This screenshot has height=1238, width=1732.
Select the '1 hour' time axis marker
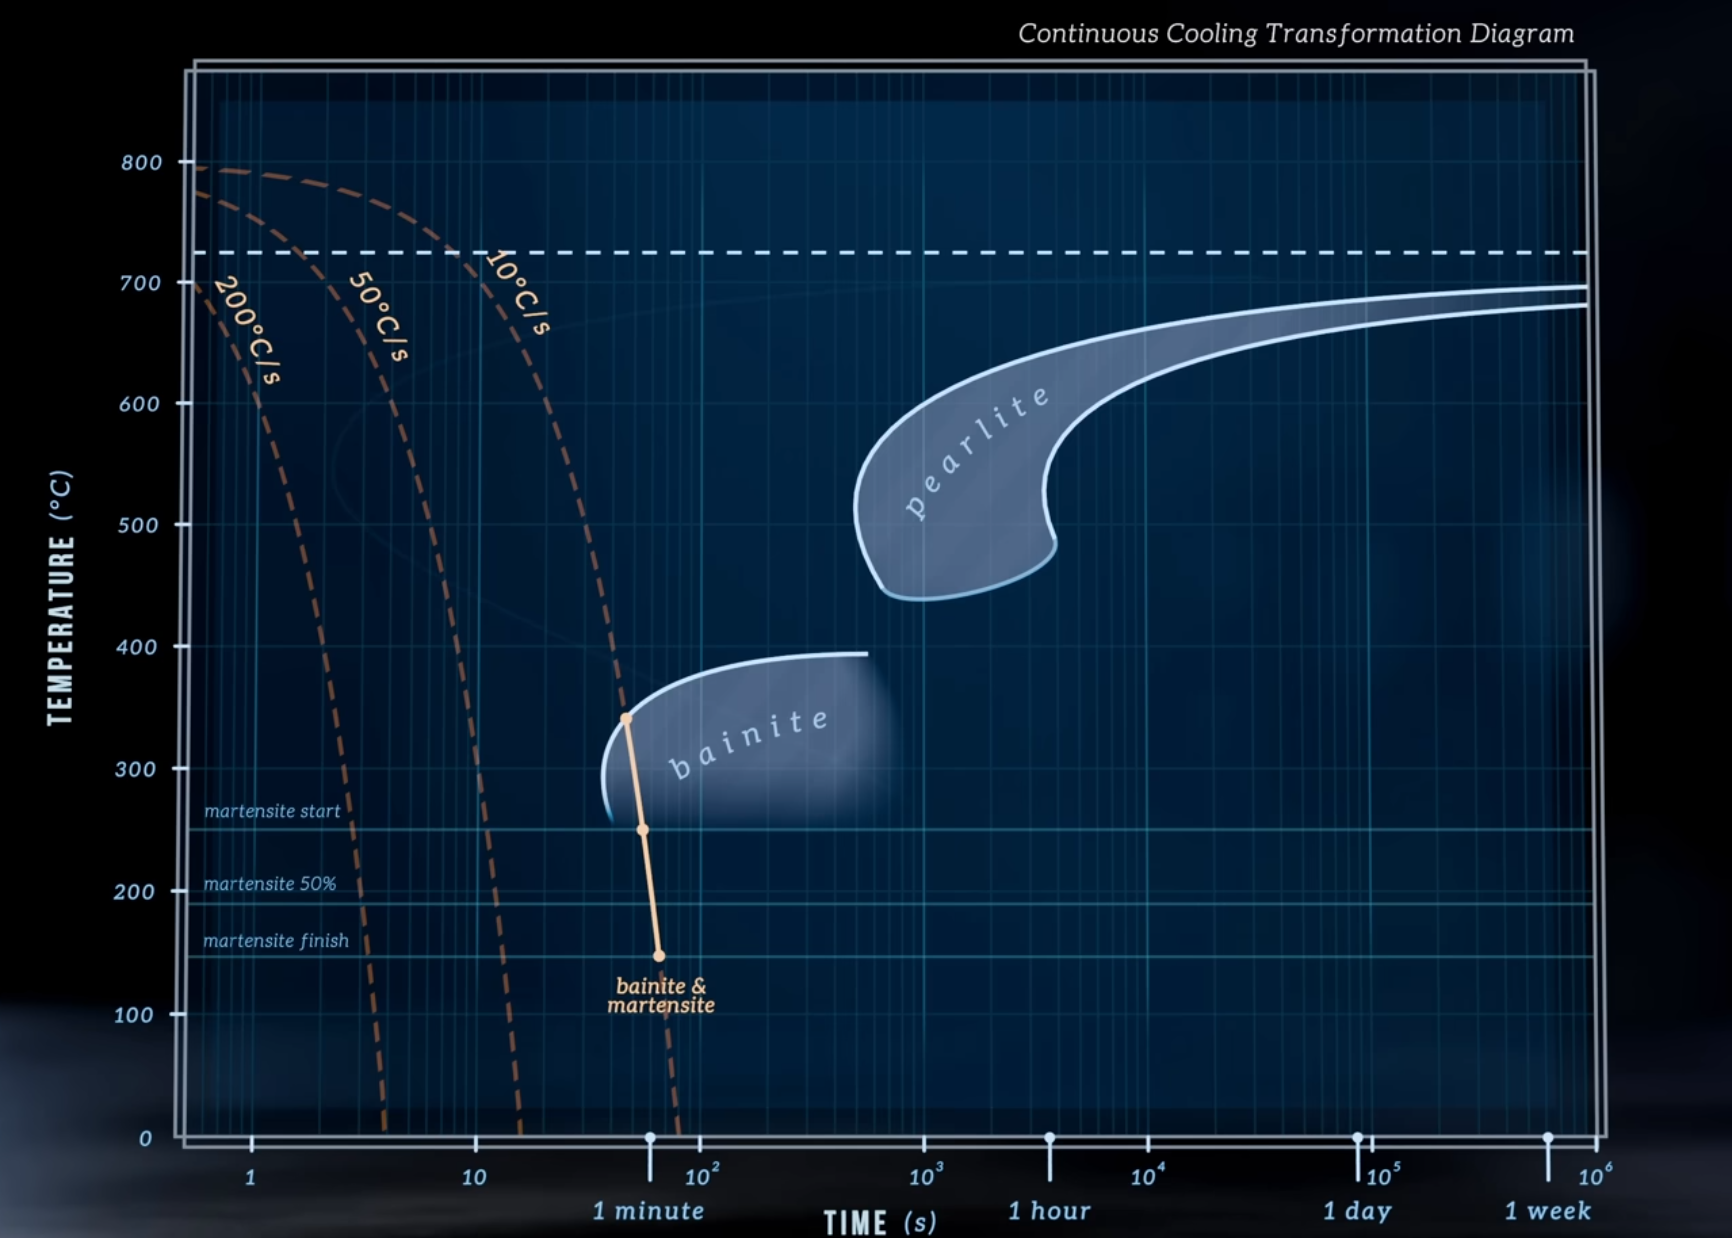pos(1049,1211)
